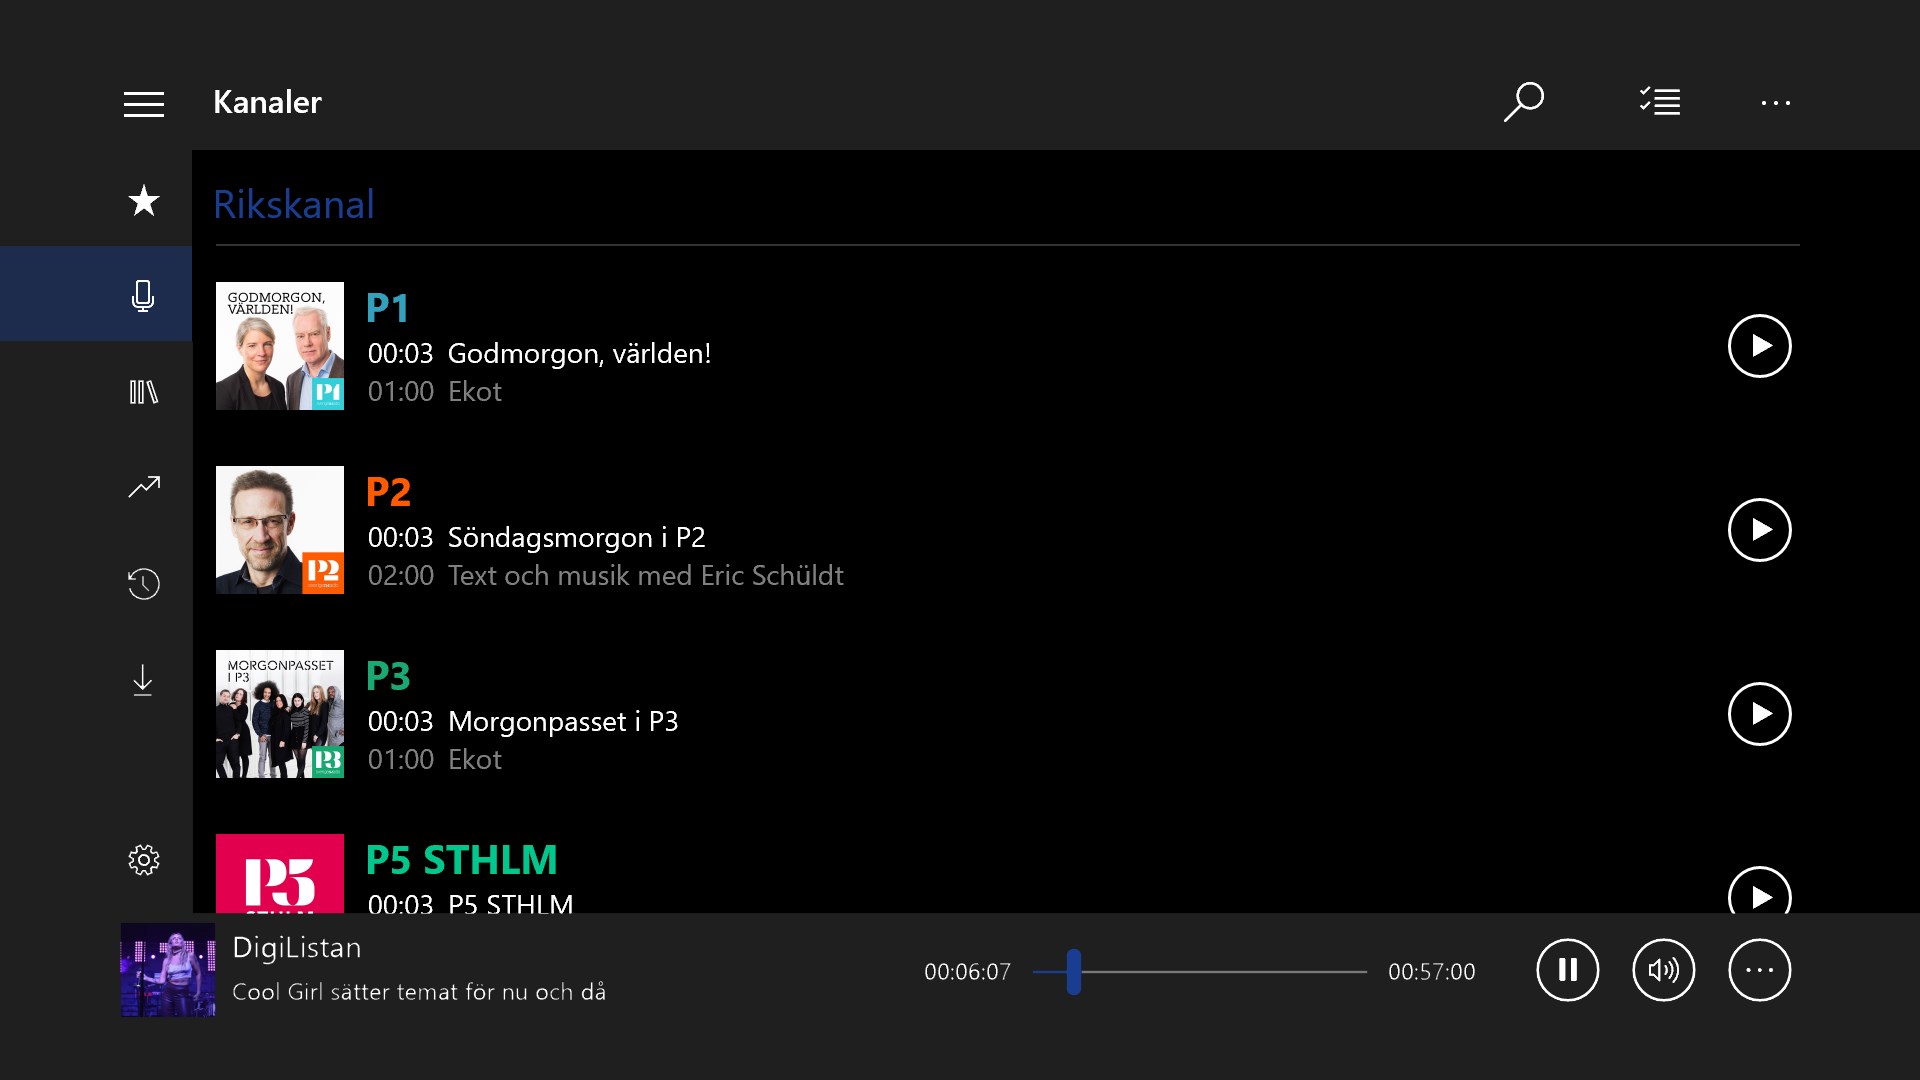Screen dimensions: 1920x1080
Task: Open the trending arrow sidebar icon
Action: [x=144, y=487]
